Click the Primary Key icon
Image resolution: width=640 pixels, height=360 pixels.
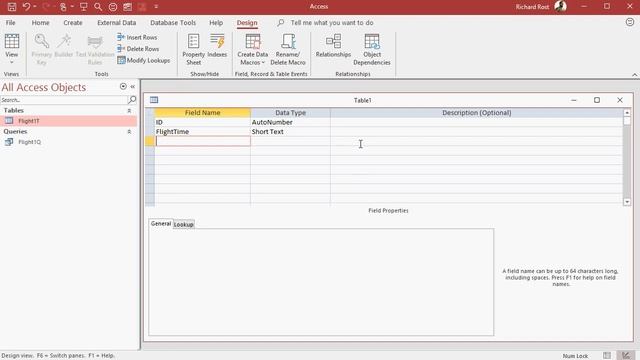pos(42,49)
